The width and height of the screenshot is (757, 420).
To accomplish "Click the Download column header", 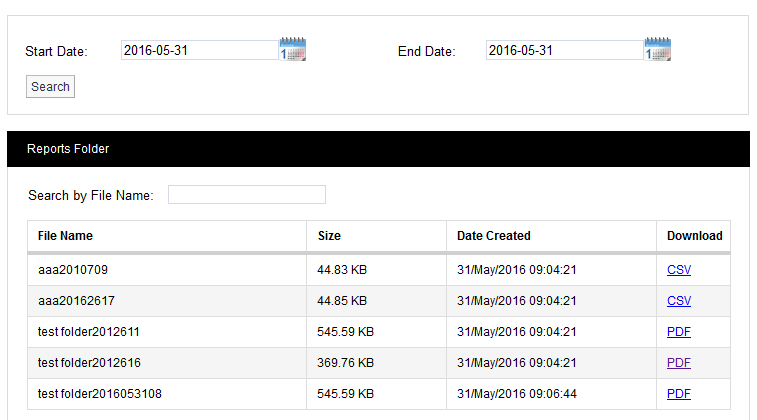I will [694, 236].
